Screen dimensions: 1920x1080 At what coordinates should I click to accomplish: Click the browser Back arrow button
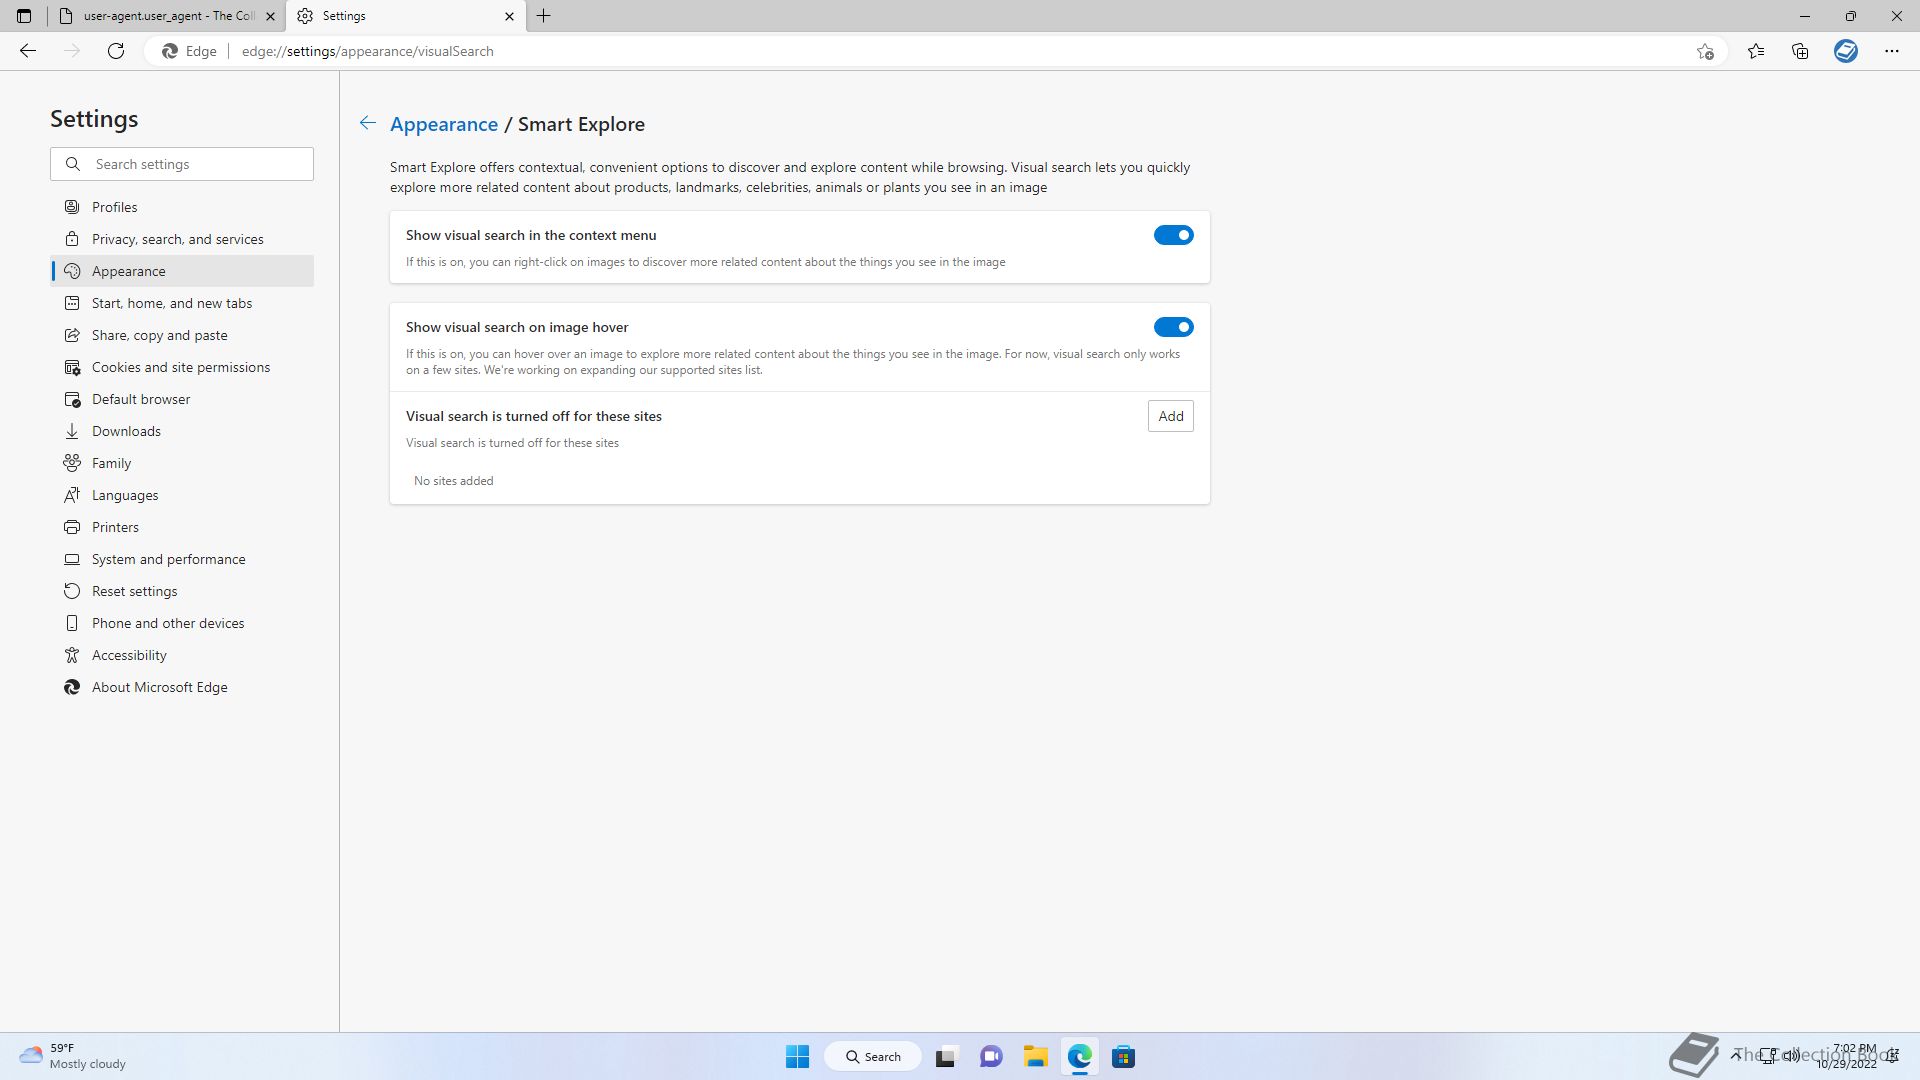28,51
